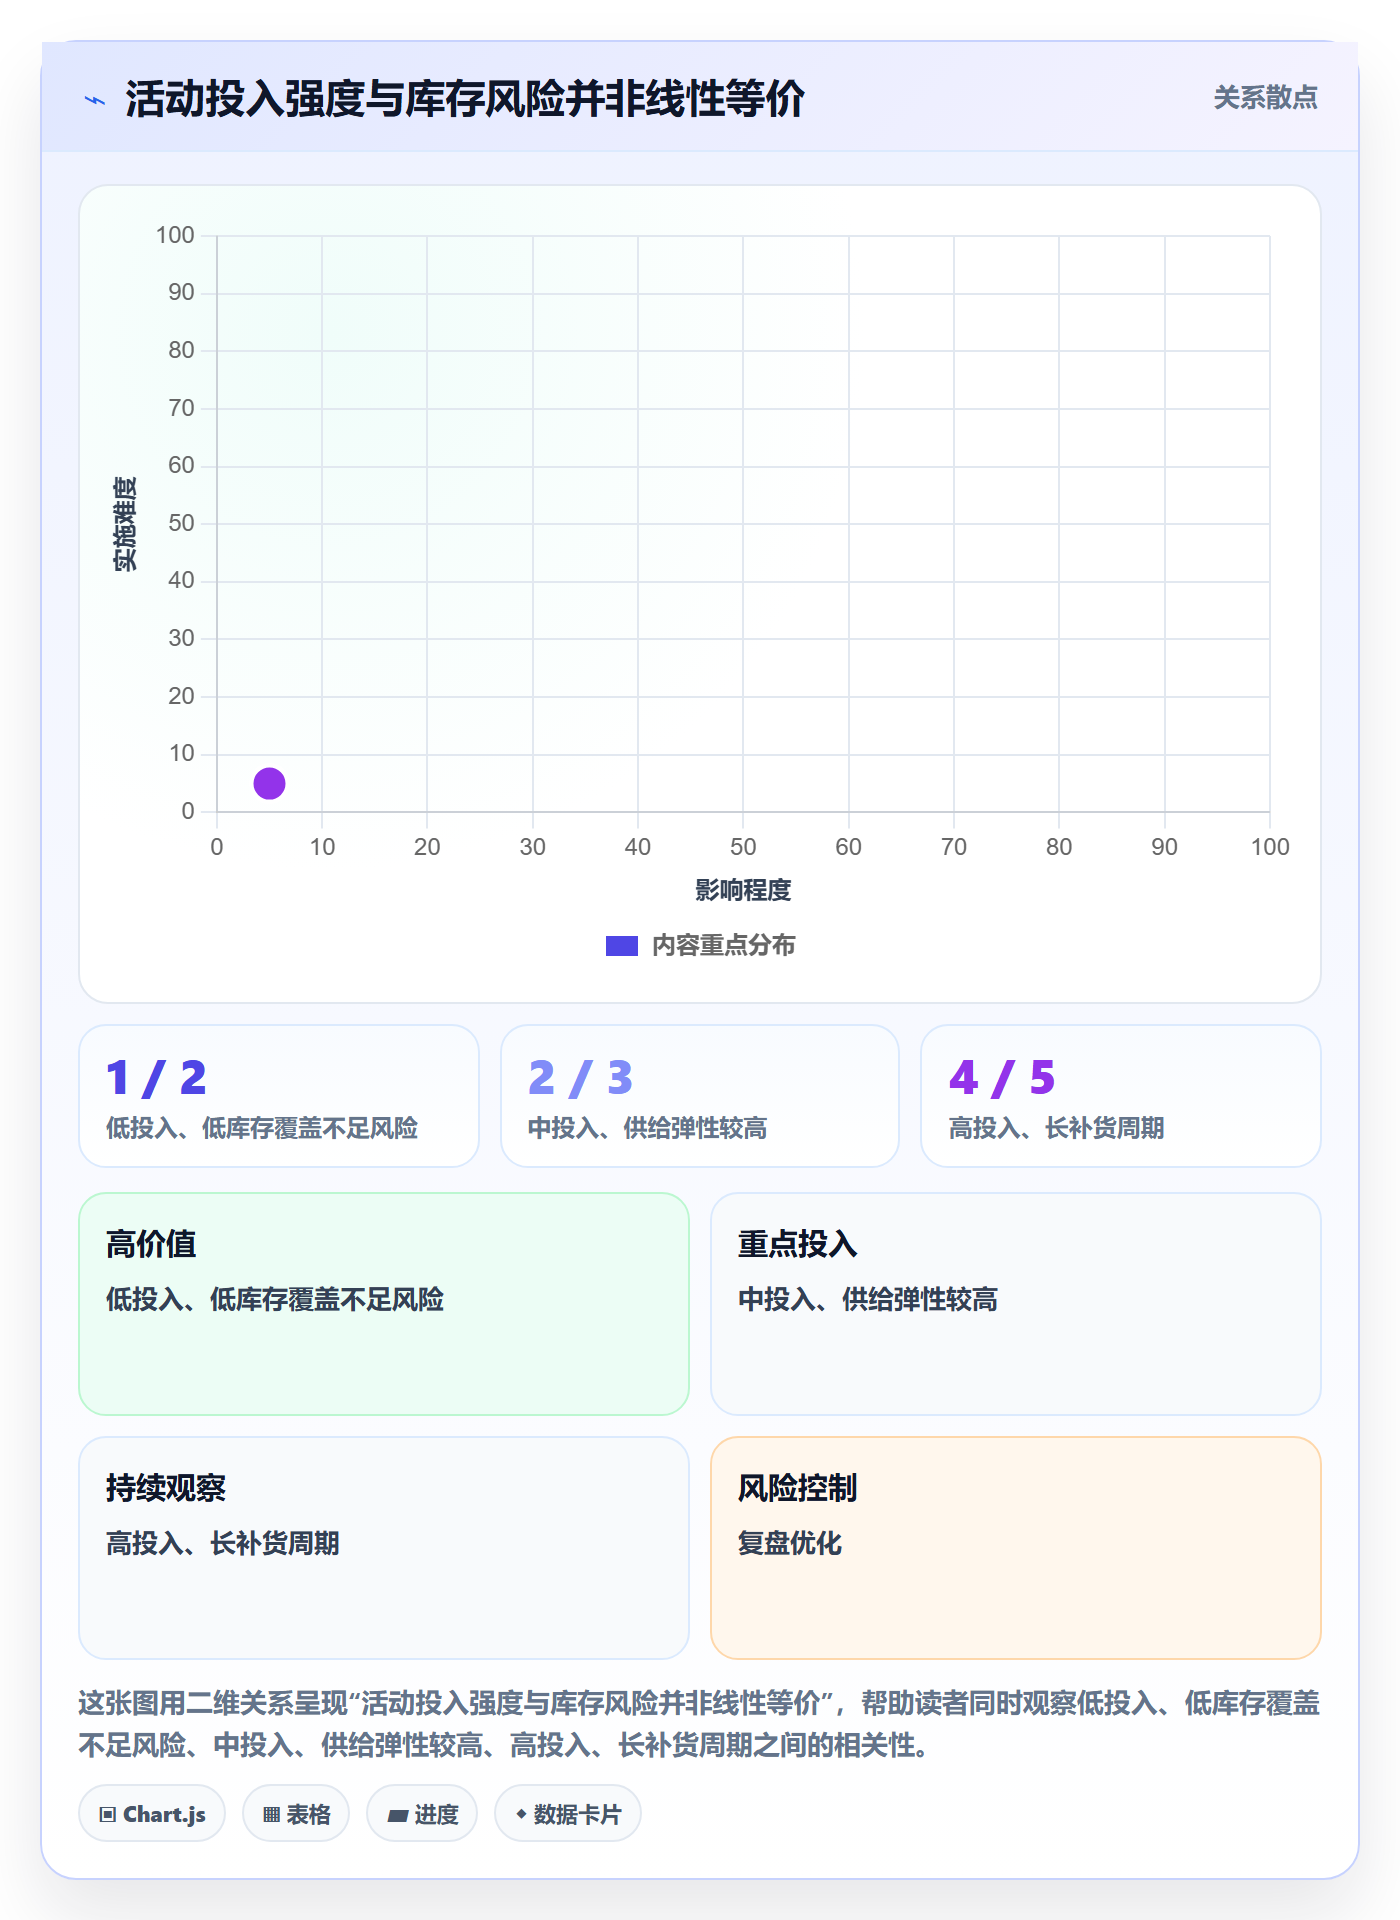Click the 表格 tag chip

click(x=296, y=1813)
